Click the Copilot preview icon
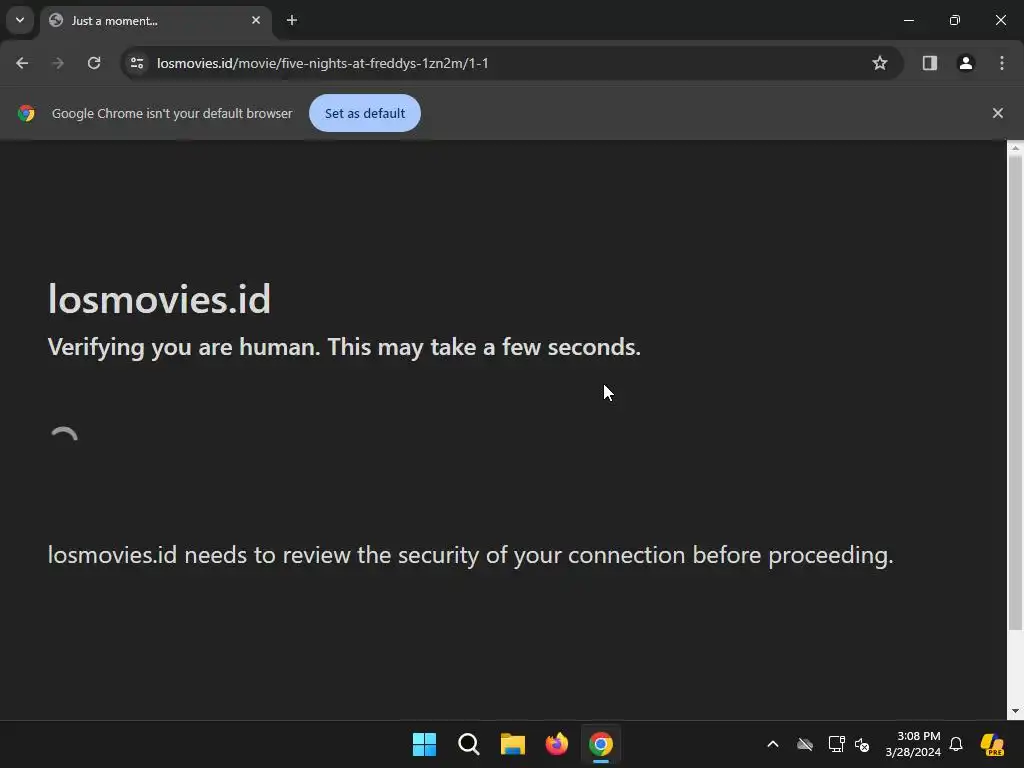Image resolution: width=1024 pixels, height=768 pixels. pos(992,744)
